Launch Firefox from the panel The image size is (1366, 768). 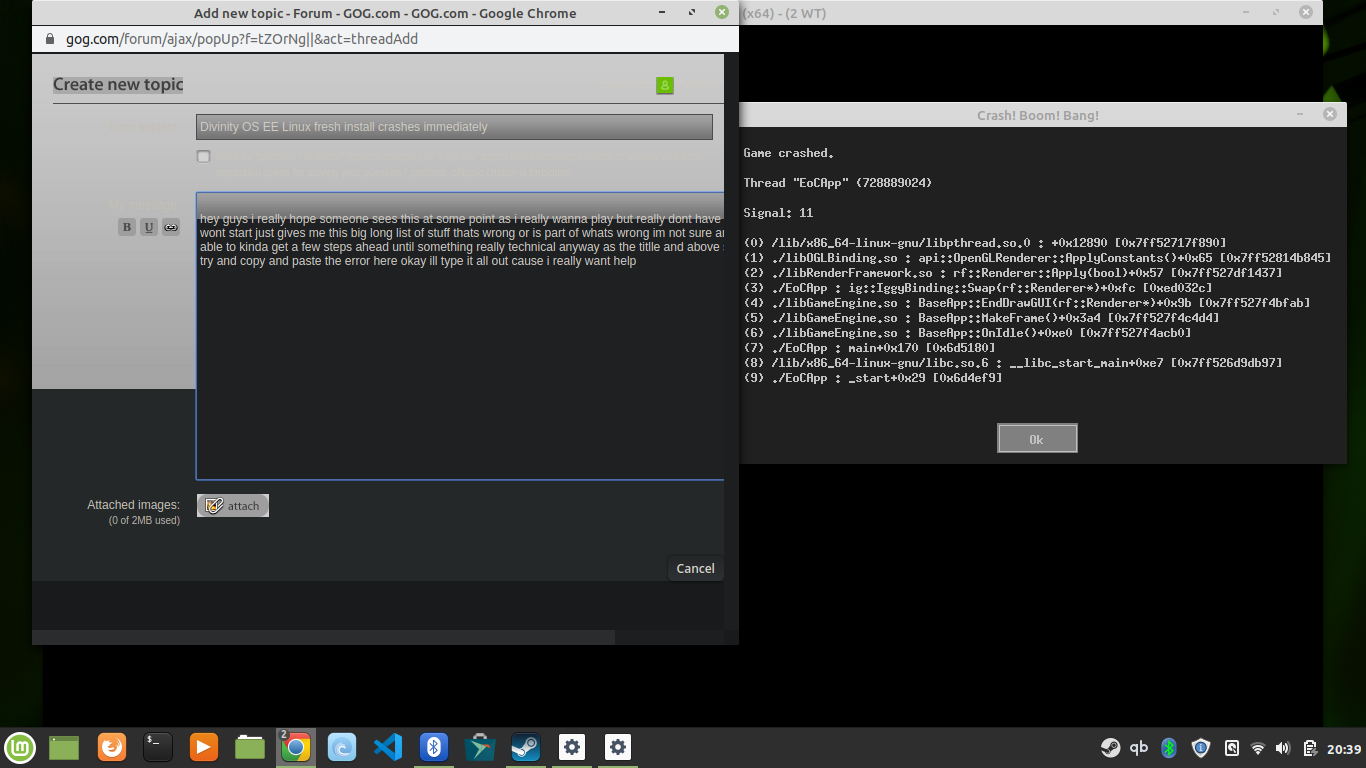click(112, 747)
